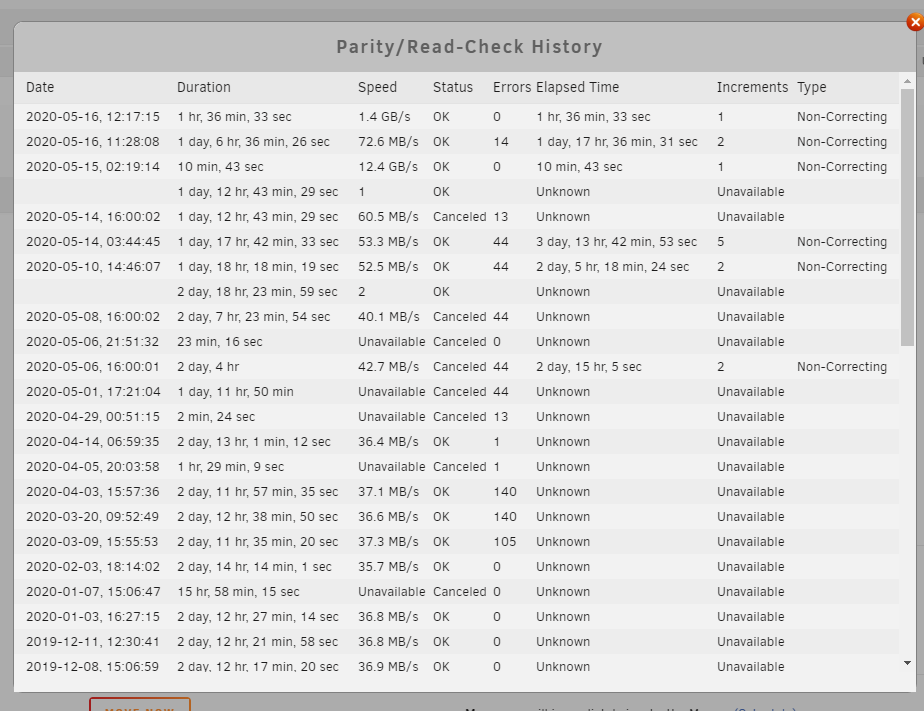The height and width of the screenshot is (711, 924).
Task: Select the date 2020-05-06, 21:51:32
Action: pyautogui.click(x=93, y=342)
